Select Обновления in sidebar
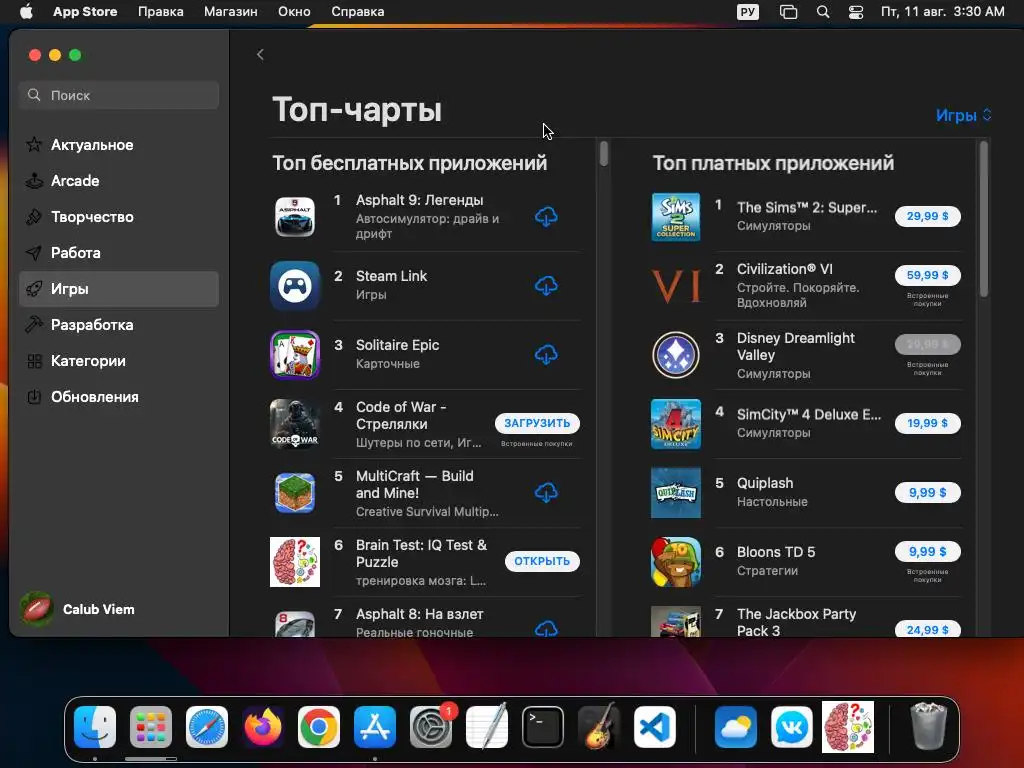Viewport: 1024px width, 768px height. click(119, 396)
